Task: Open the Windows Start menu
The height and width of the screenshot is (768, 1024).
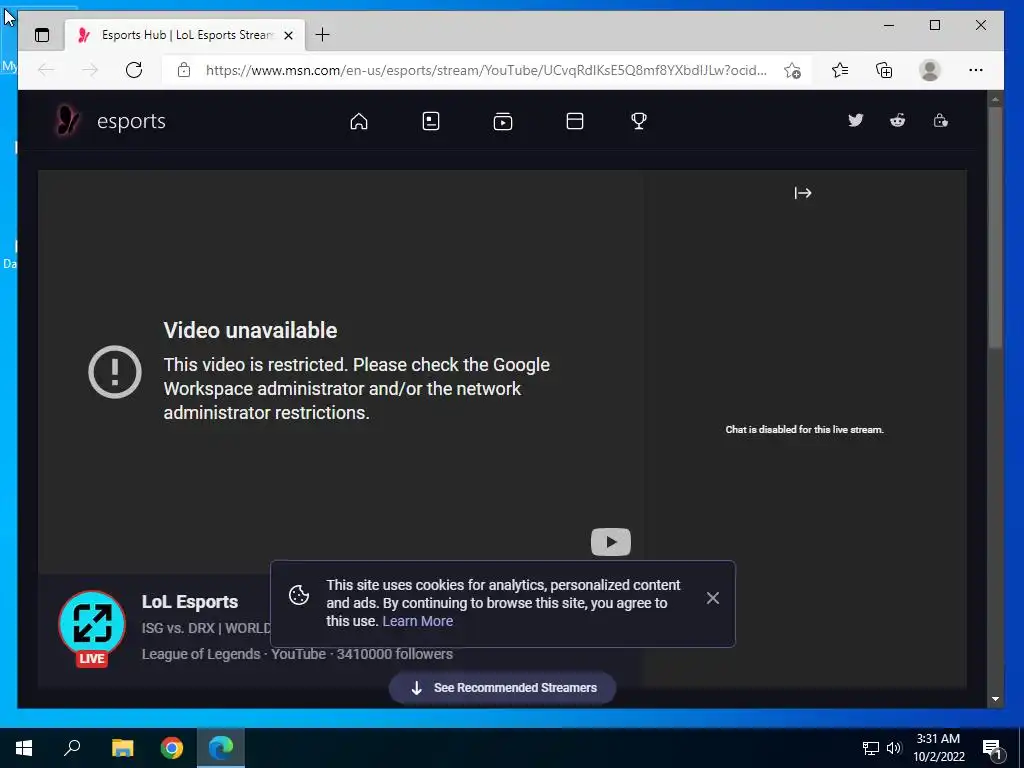Action: click(24, 748)
